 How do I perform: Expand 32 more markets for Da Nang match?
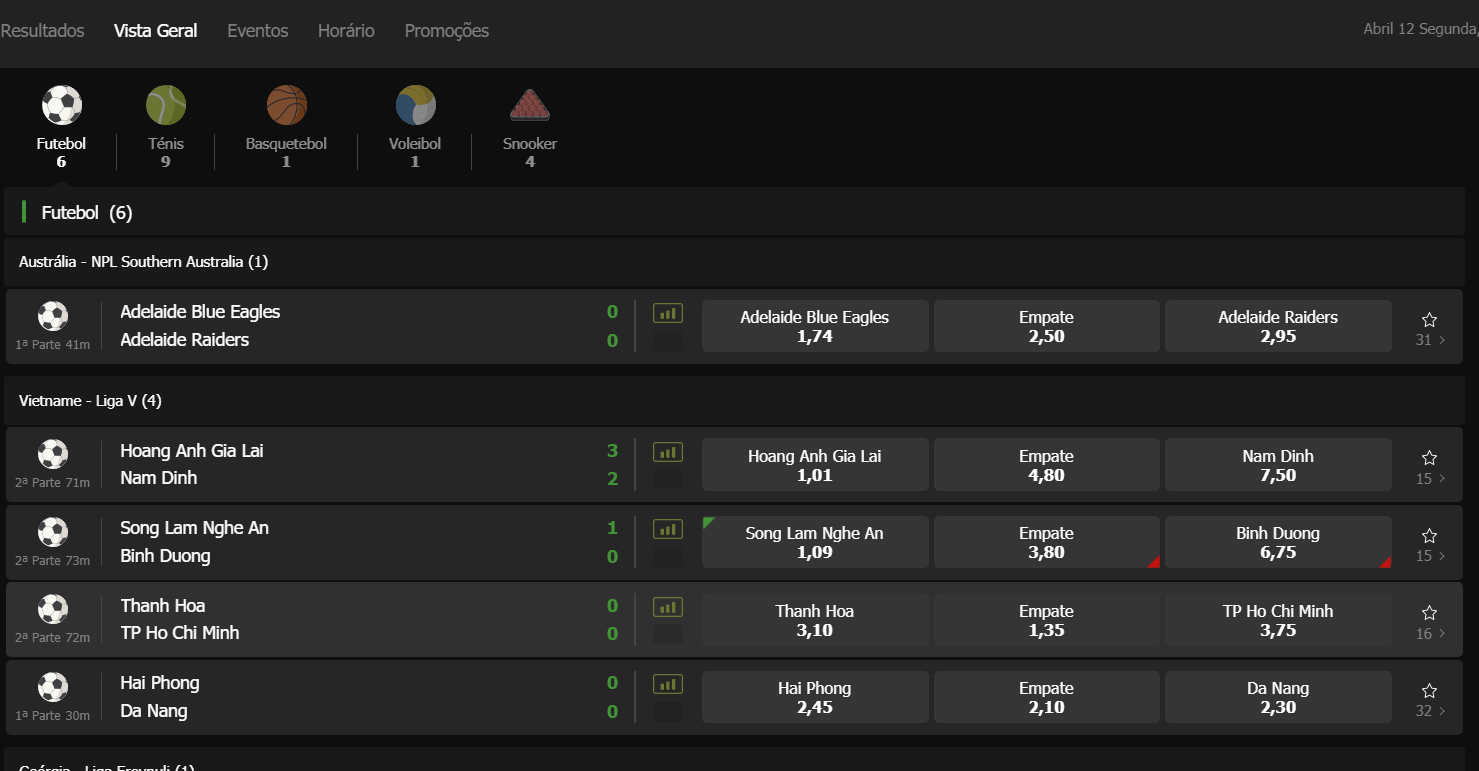click(1430, 711)
